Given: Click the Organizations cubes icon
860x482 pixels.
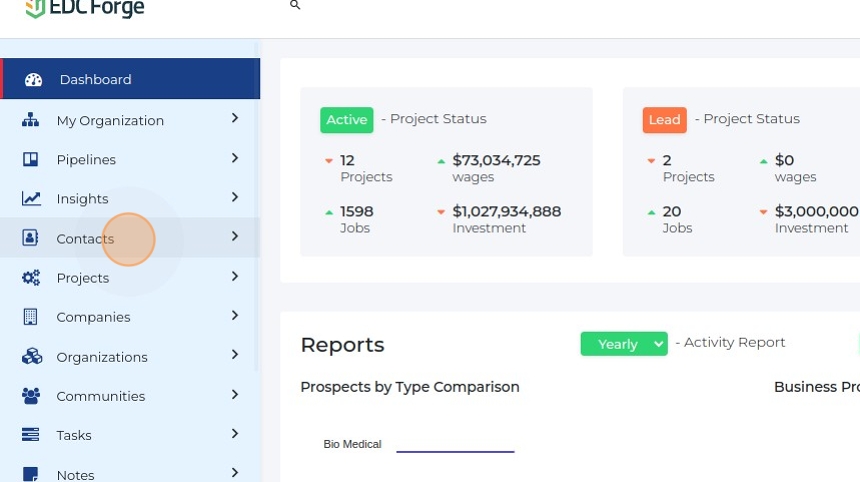Looking at the screenshot, I should coord(32,356).
